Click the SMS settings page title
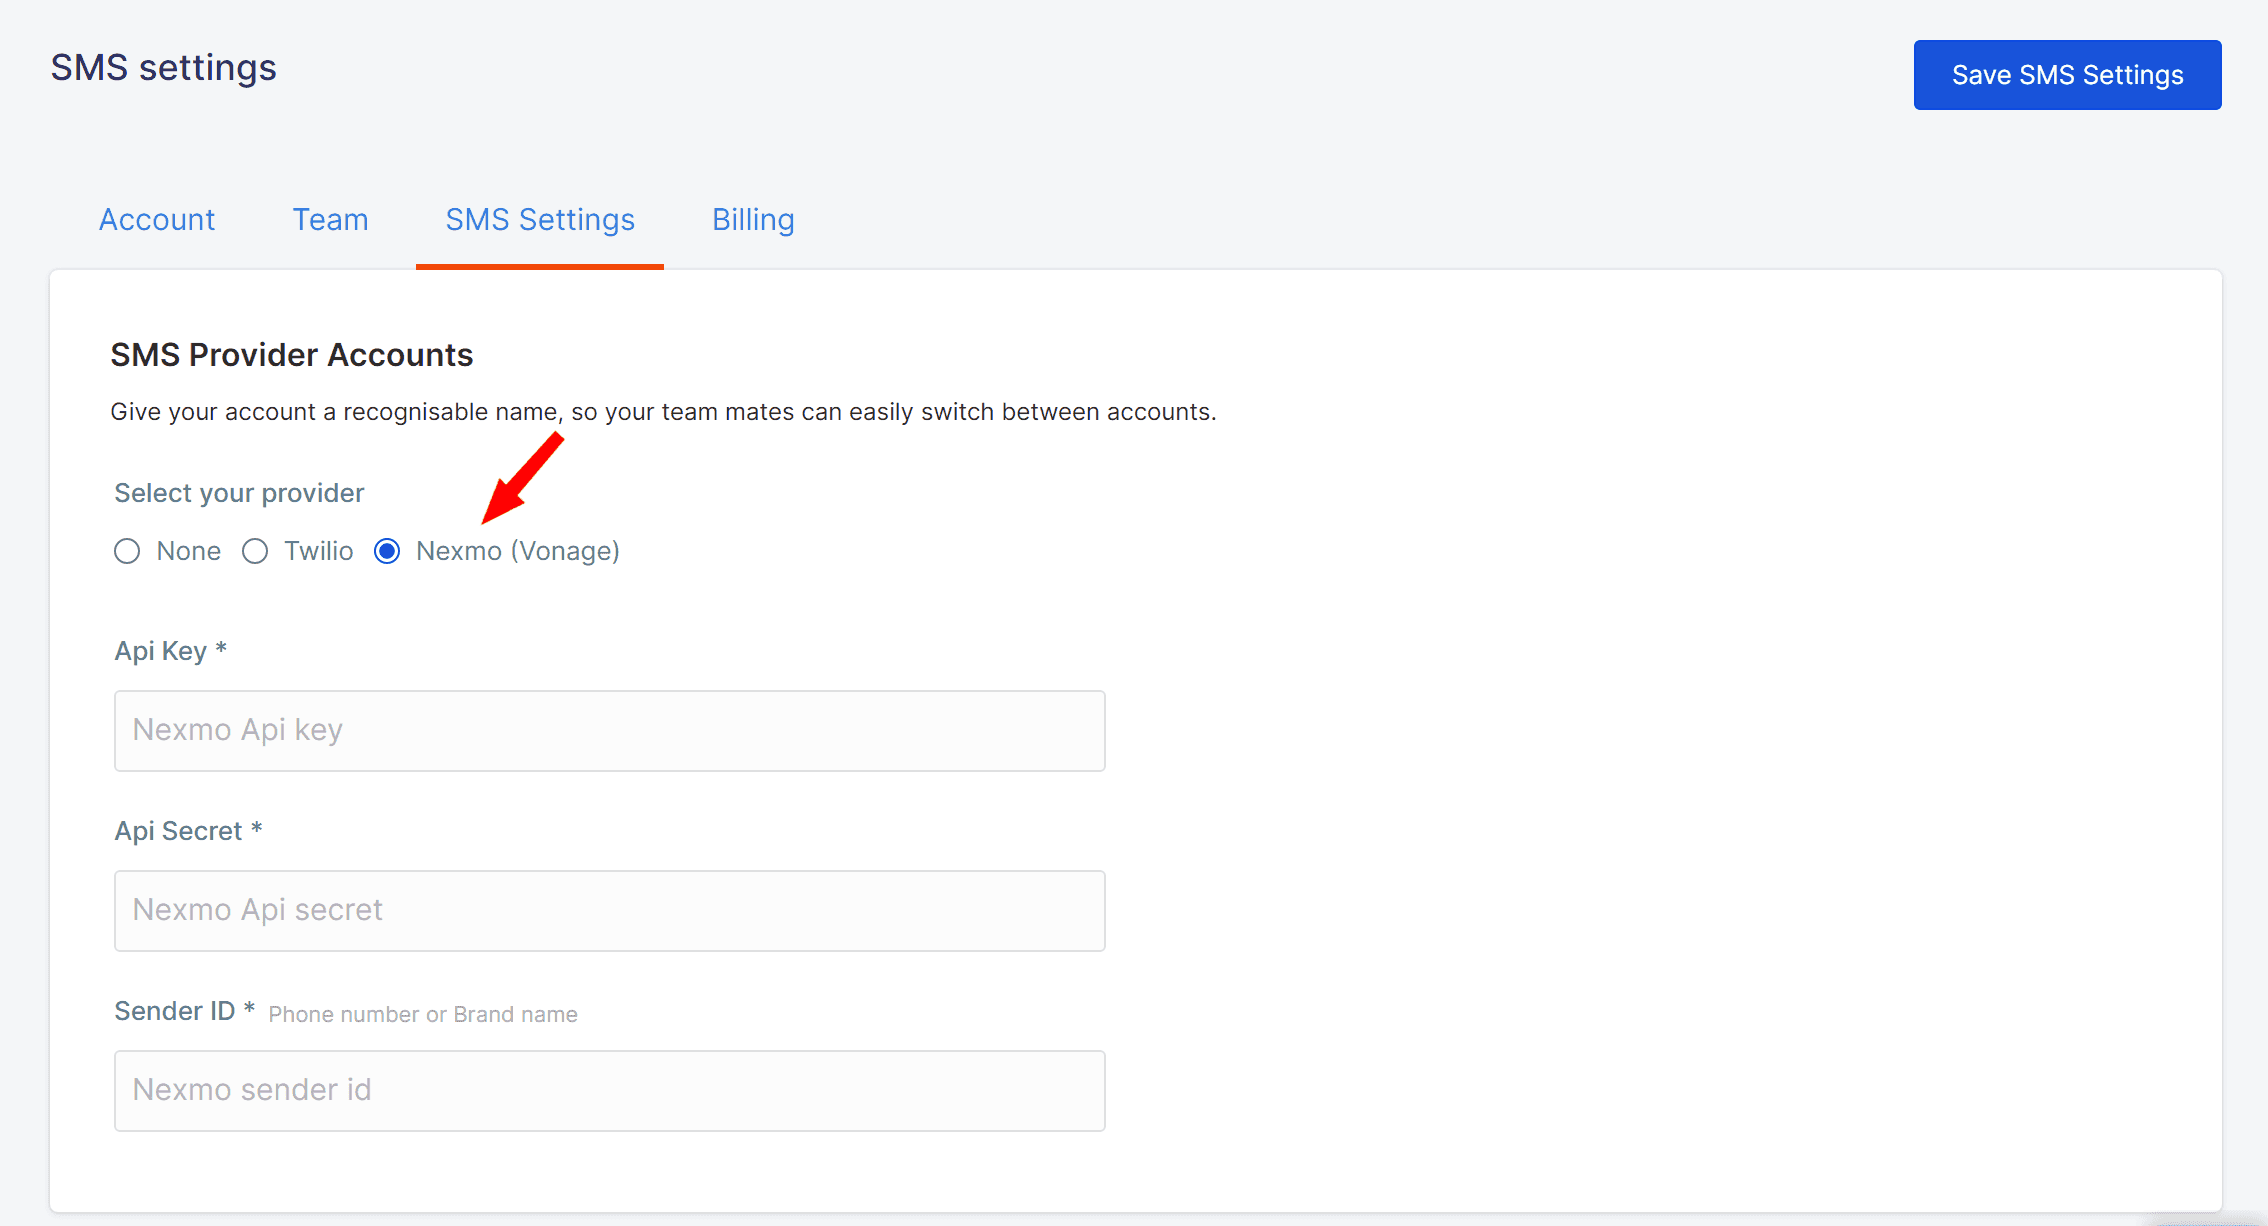Screen dimensions: 2268x1226 [x=163, y=68]
